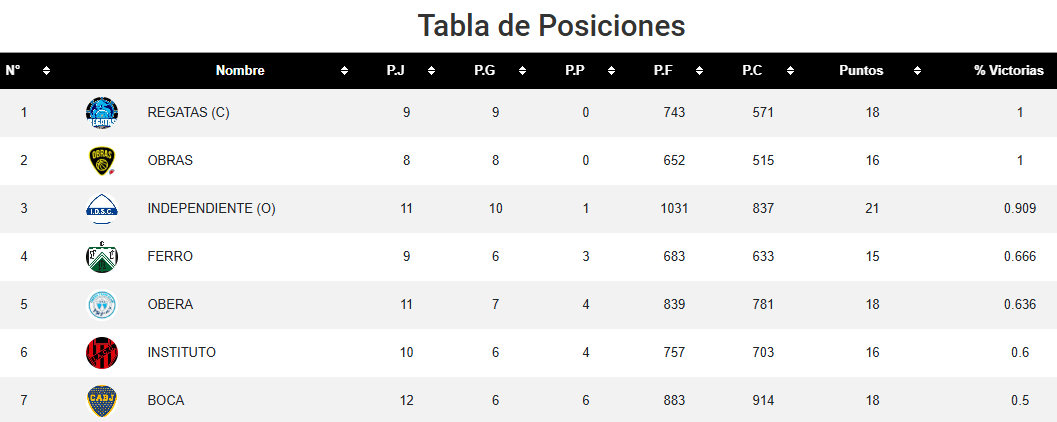Click the Instituto team logo
The height and width of the screenshot is (422, 1057).
click(x=102, y=353)
